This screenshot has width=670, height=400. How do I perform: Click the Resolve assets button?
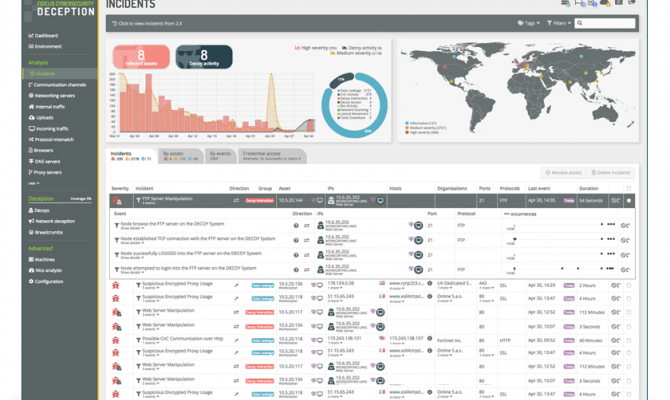coord(563,173)
